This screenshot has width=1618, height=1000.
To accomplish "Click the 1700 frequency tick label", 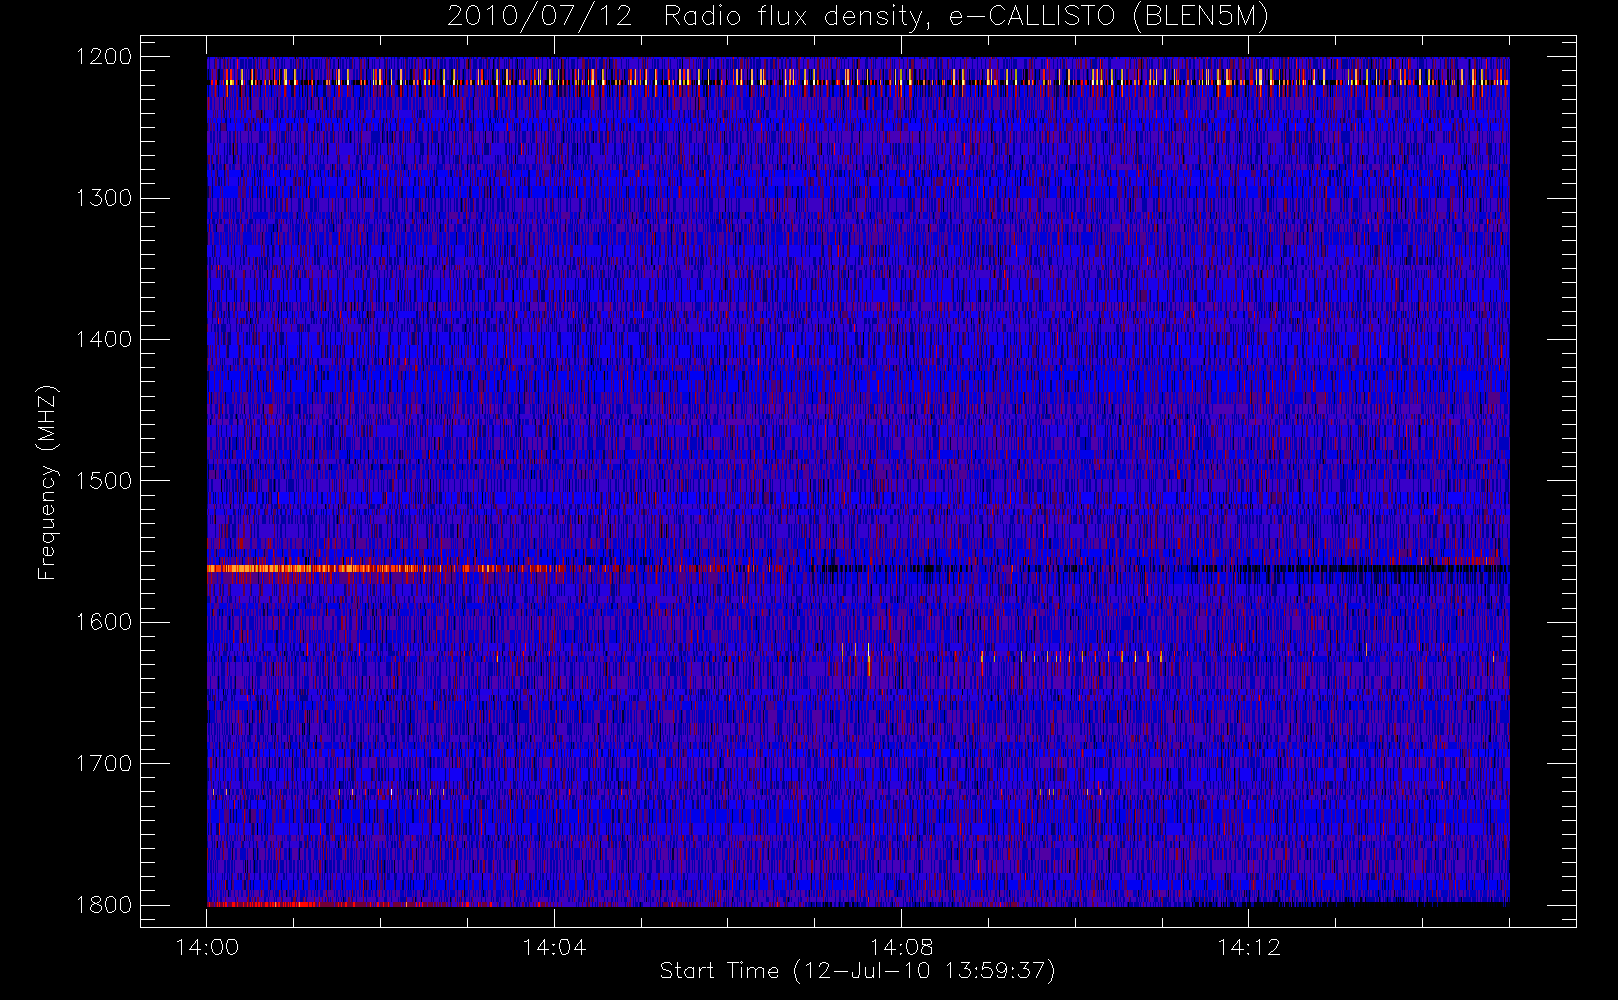I will click(x=104, y=763).
